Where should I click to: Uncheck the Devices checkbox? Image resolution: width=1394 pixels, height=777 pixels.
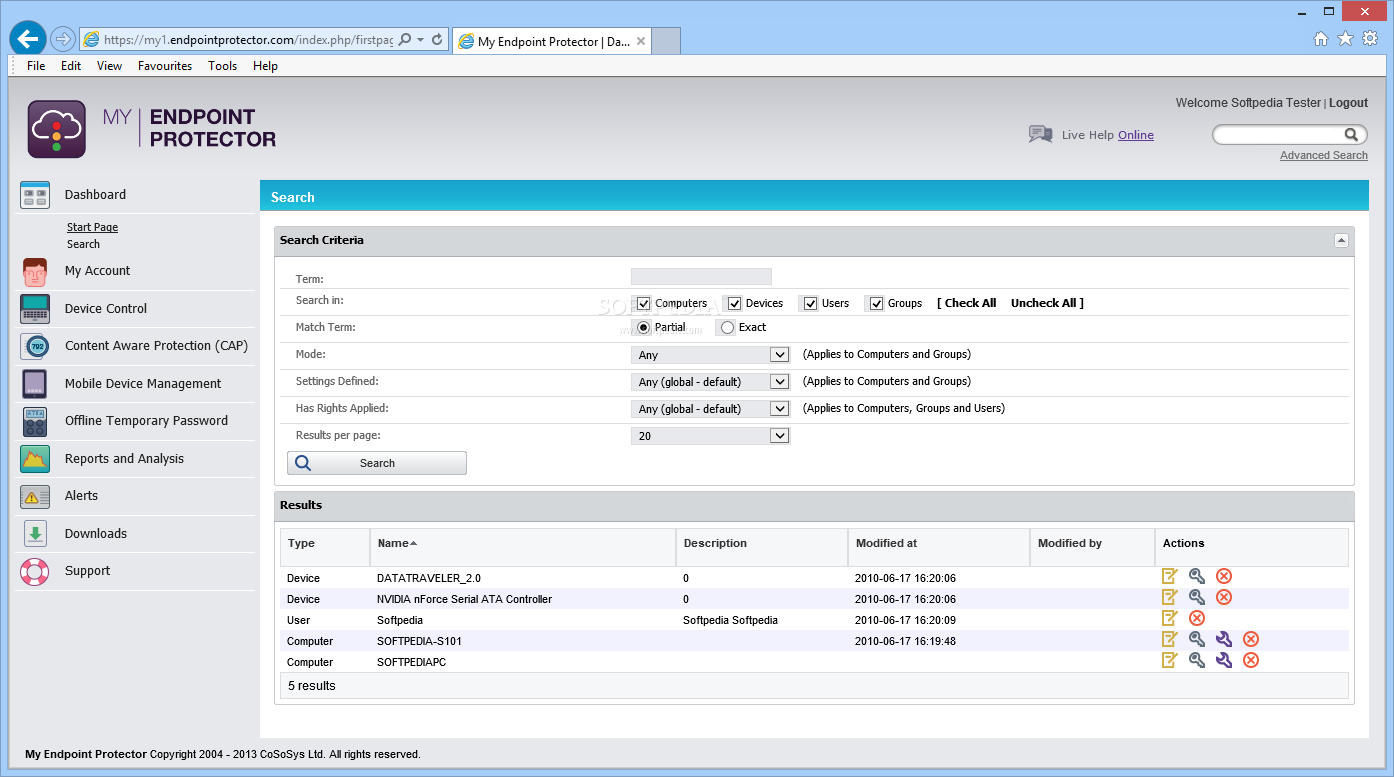tap(734, 303)
